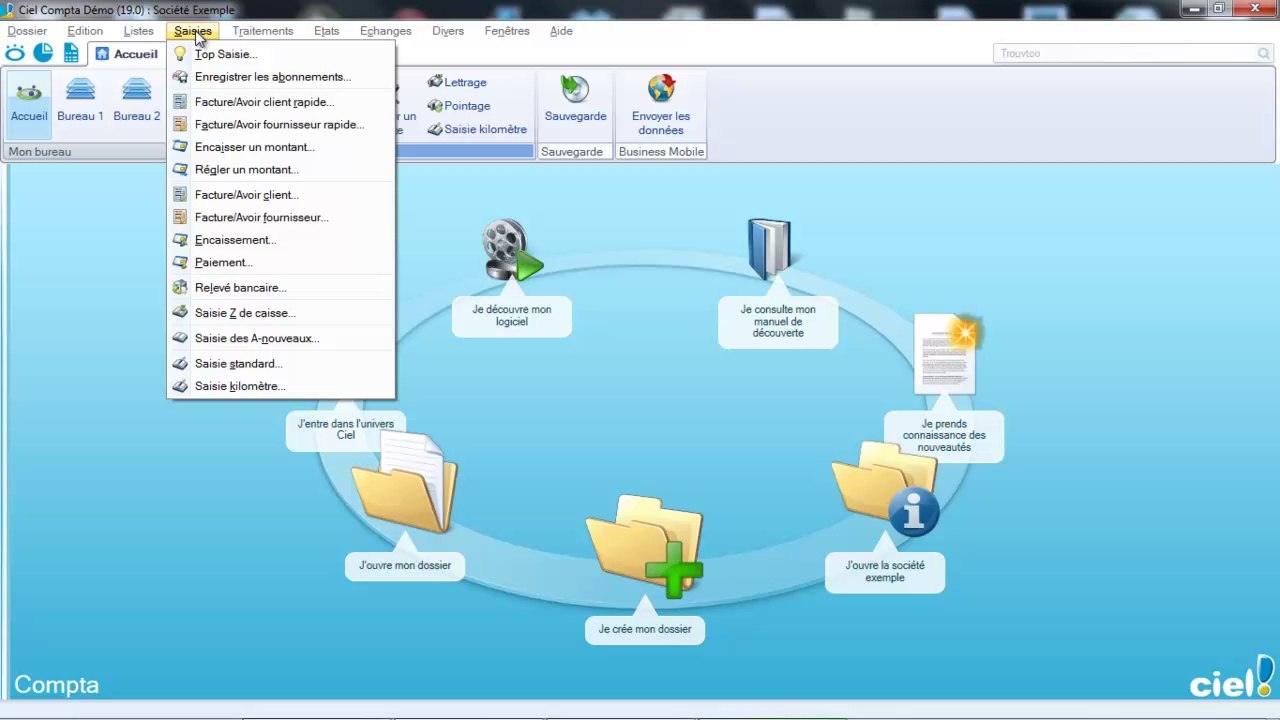Choose Saisie Z de caisse
Viewport: 1280px width, 720px height.
coord(281,313)
